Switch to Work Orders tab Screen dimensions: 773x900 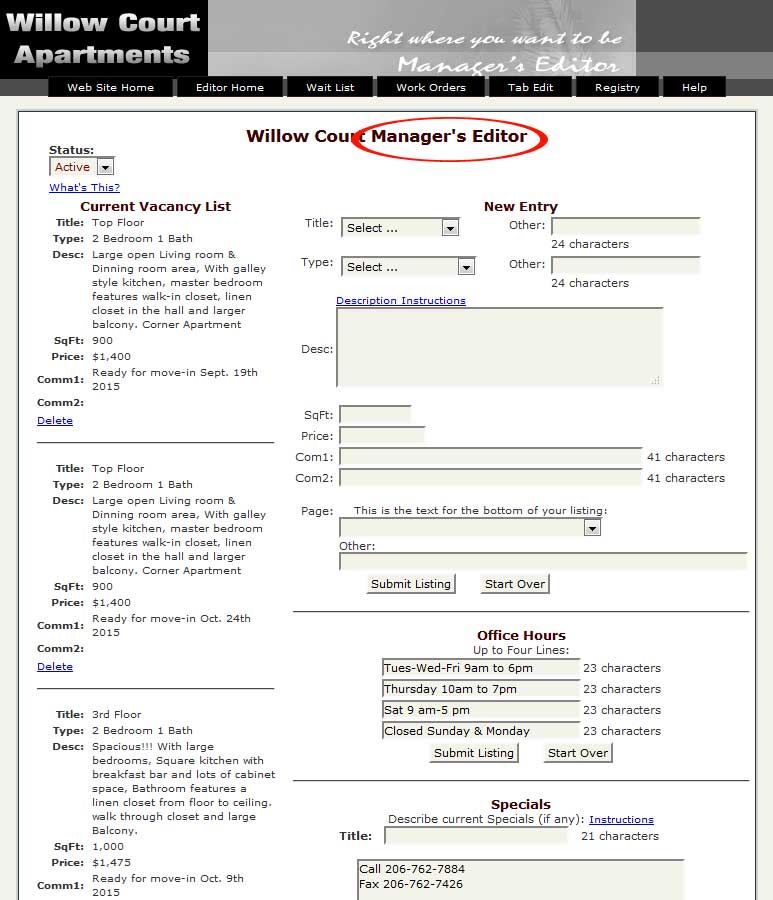[430, 87]
